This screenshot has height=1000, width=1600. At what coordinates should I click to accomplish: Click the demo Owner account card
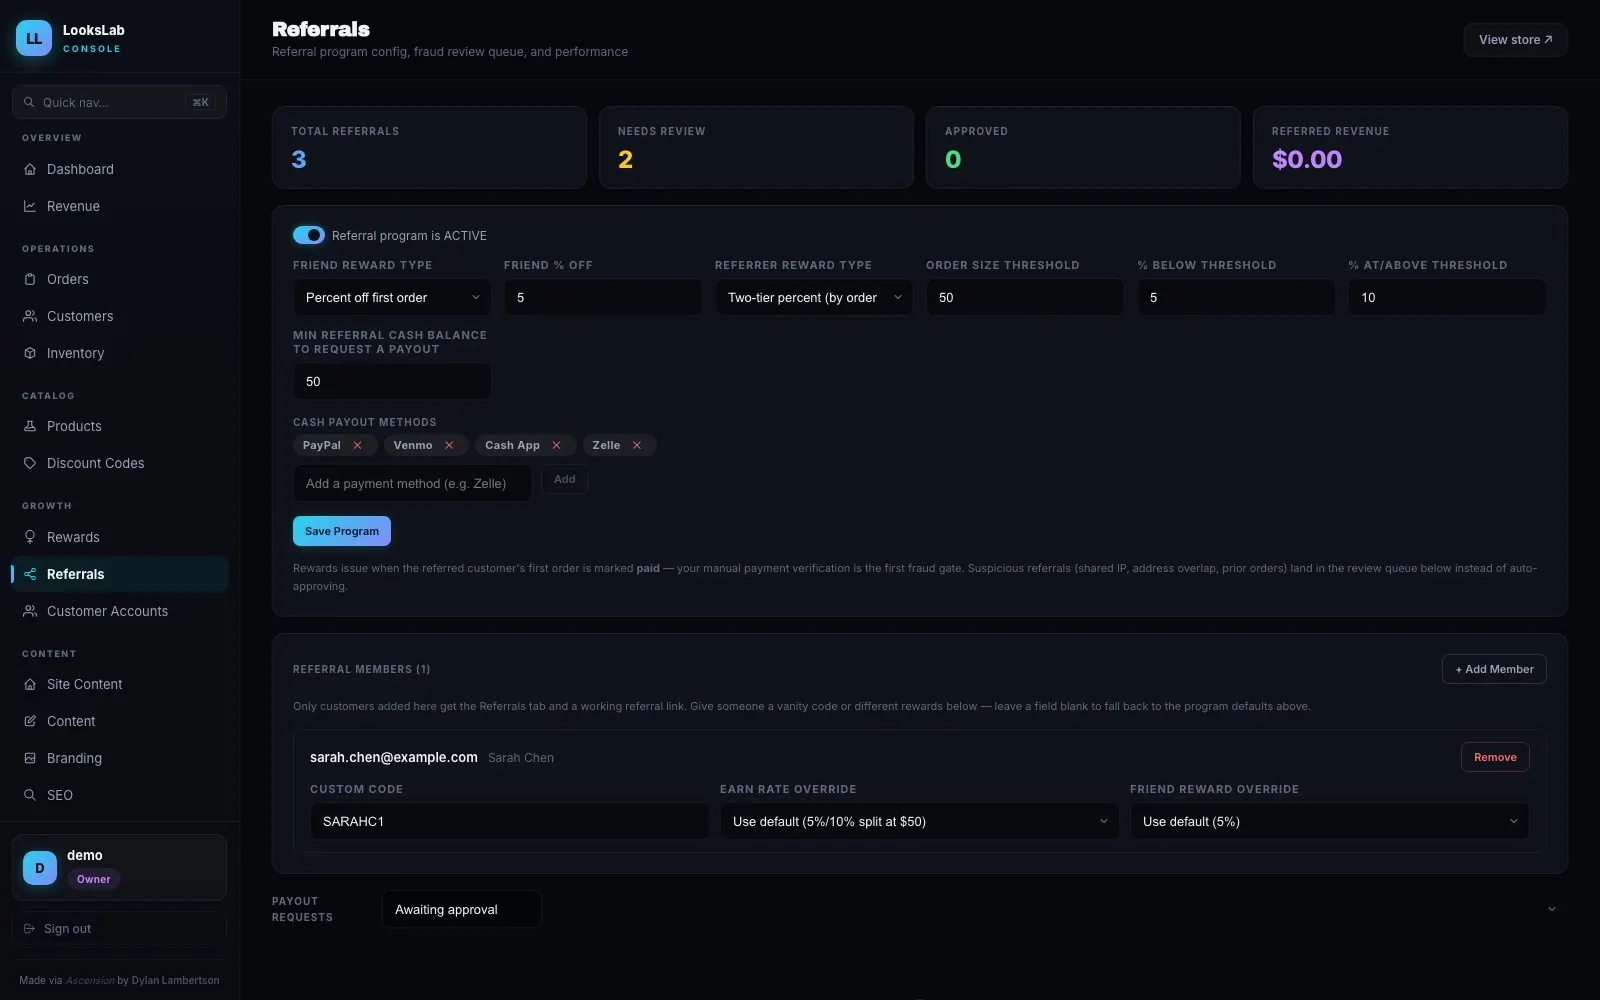tap(119, 867)
